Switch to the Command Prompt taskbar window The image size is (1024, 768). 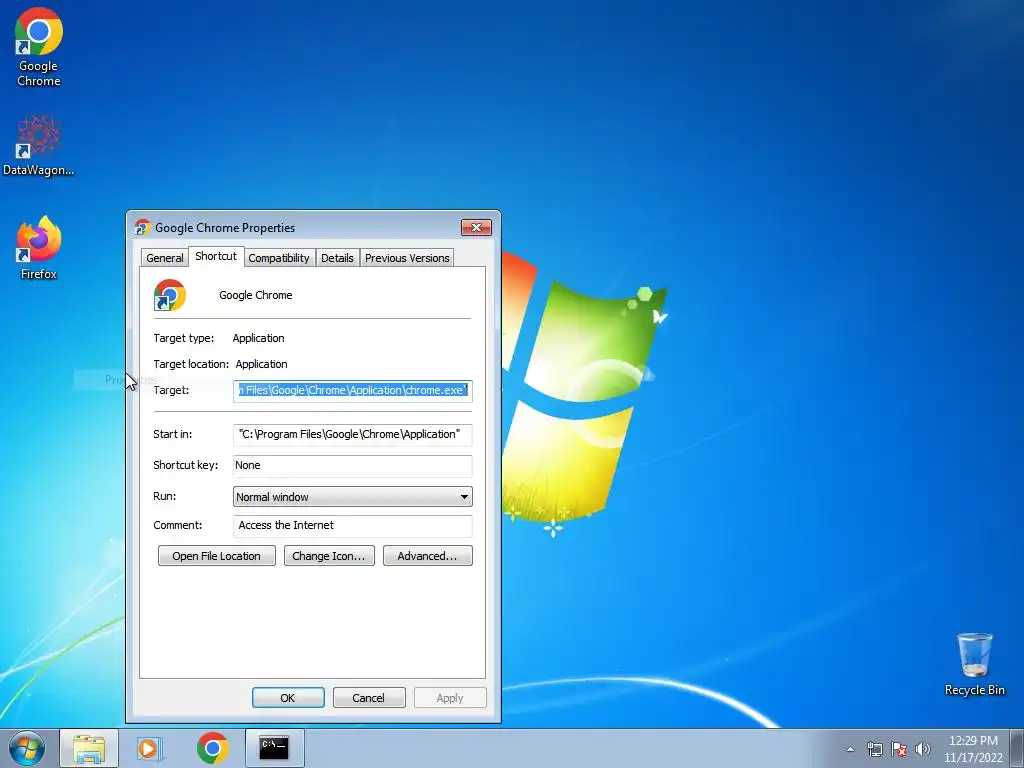pyautogui.click(x=274, y=748)
